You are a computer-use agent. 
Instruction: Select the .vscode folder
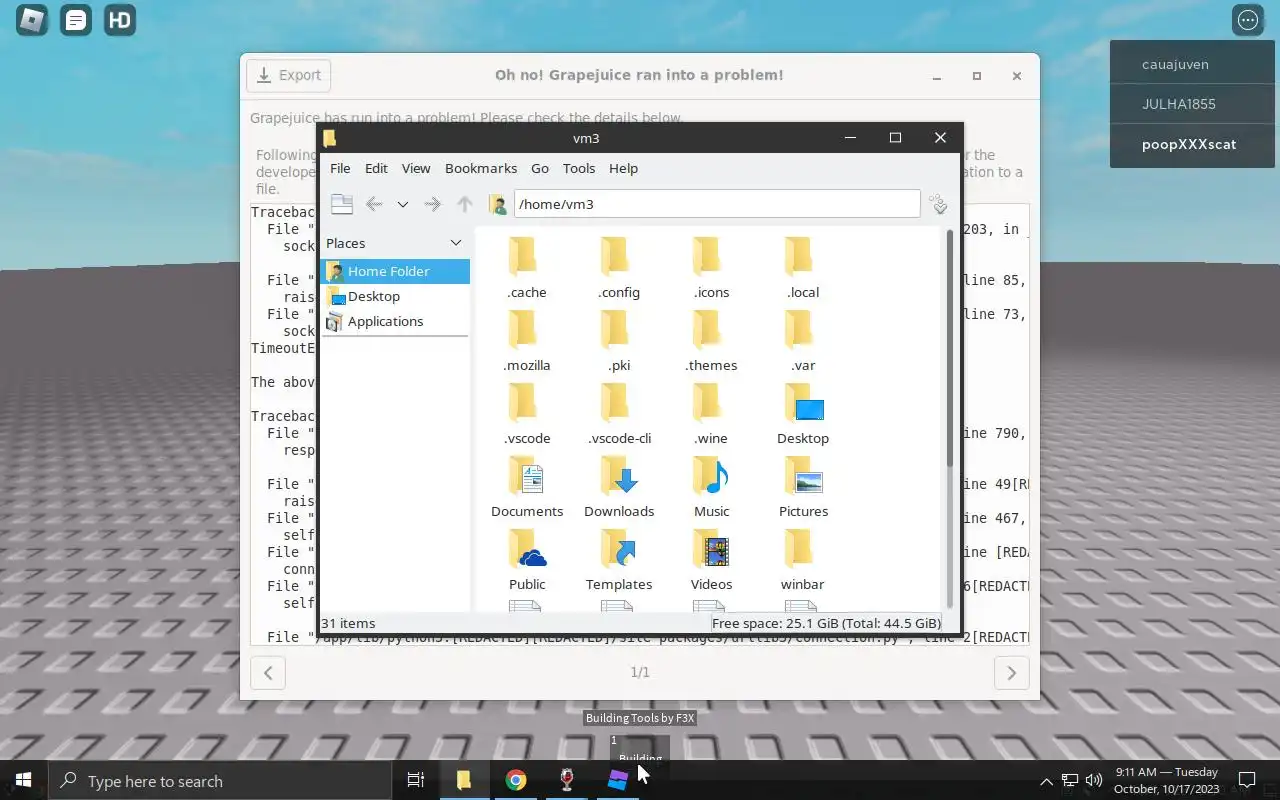[x=527, y=414]
